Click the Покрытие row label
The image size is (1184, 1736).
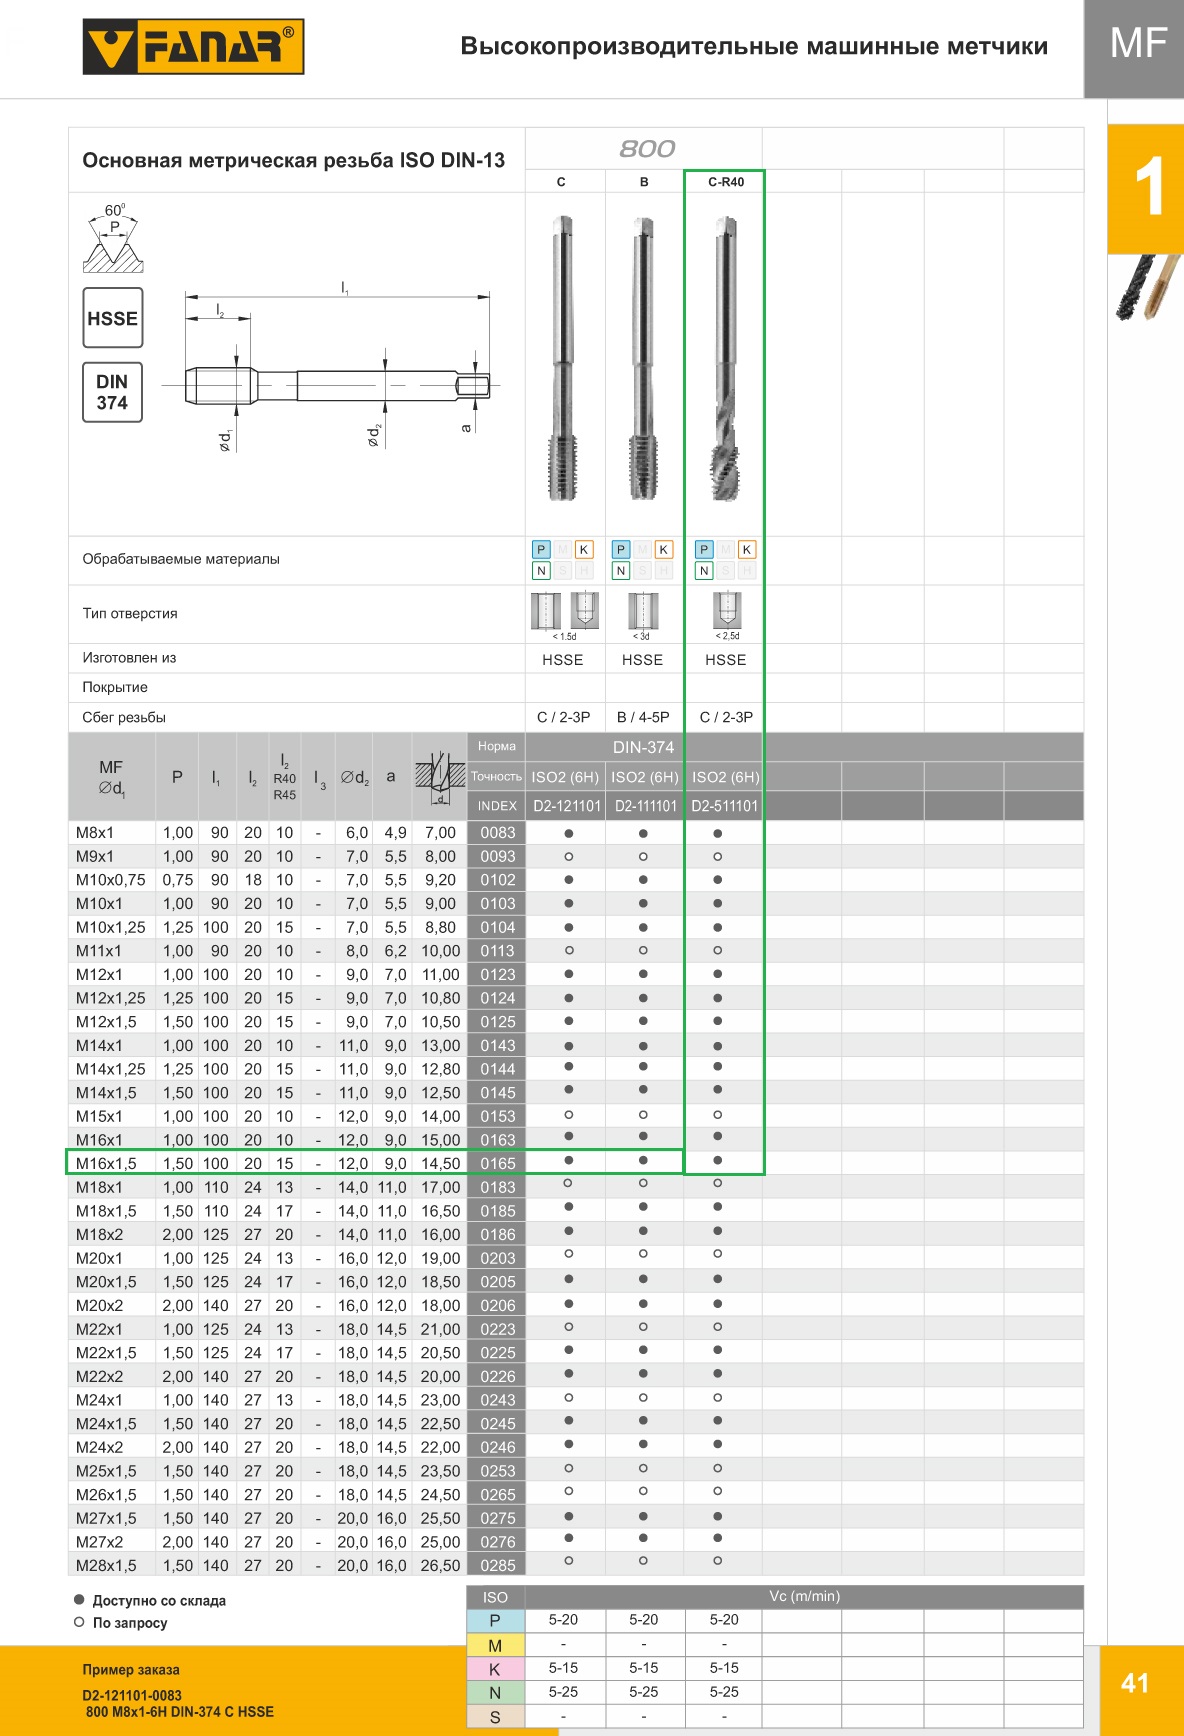click(115, 687)
